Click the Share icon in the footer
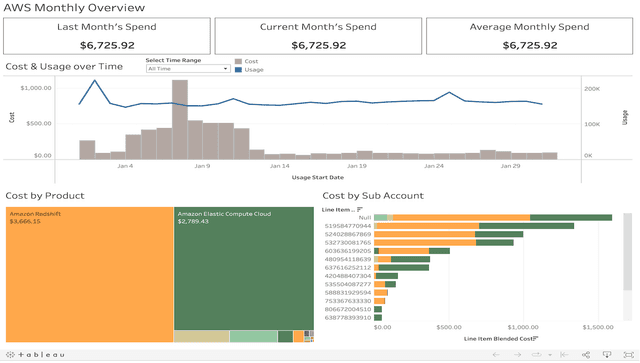Screen dimensions: 640x363 click(586, 354)
